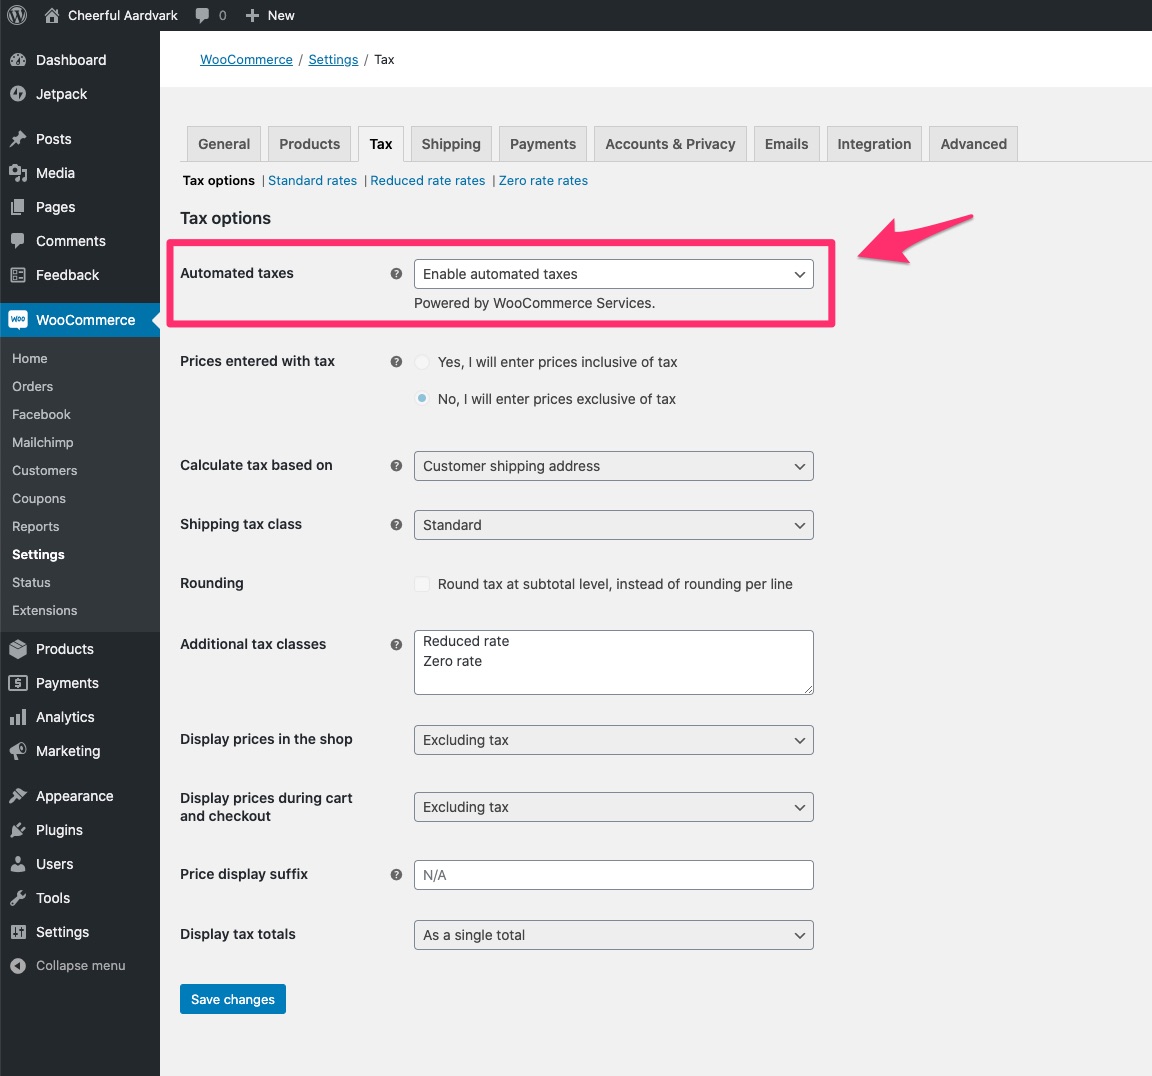Switch to the Emails settings tab
1152x1076 pixels.
[786, 144]
